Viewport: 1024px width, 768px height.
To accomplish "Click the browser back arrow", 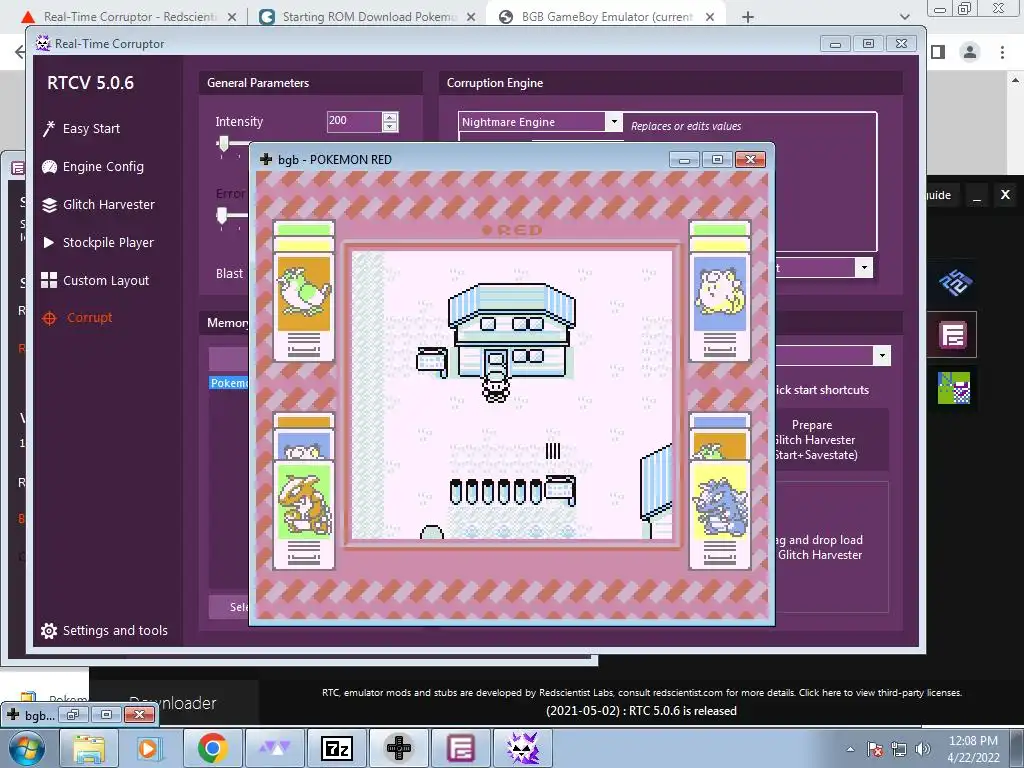I will tap(20, 52).
